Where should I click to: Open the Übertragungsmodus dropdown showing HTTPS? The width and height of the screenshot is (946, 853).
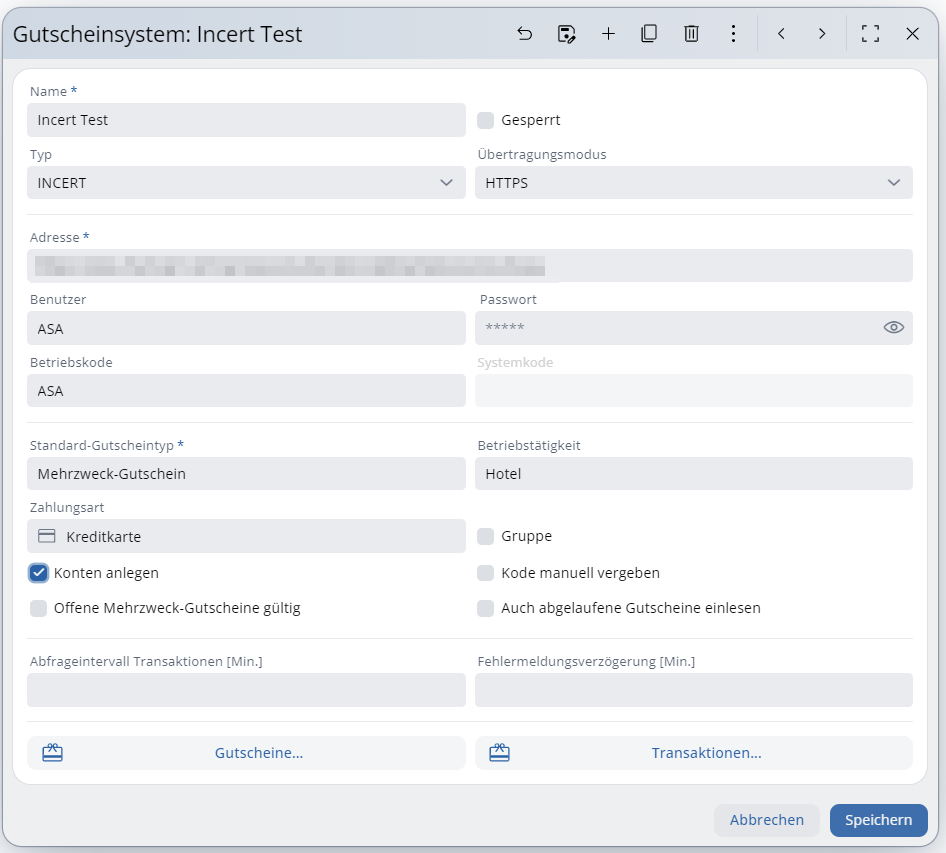click(693, 183)
